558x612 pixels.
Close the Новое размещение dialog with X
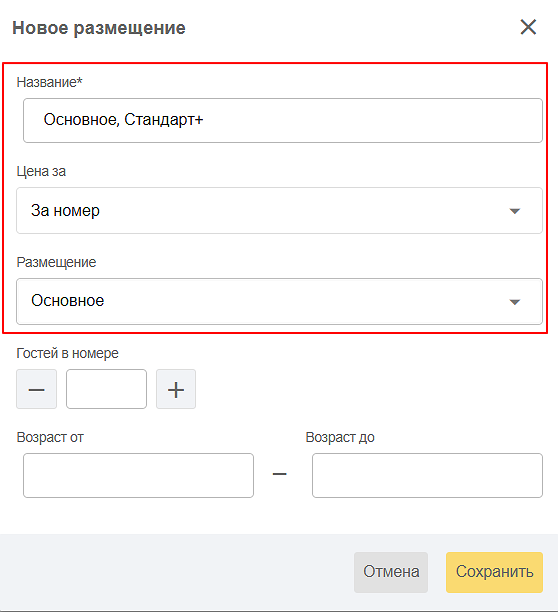[x=528, y=27]
